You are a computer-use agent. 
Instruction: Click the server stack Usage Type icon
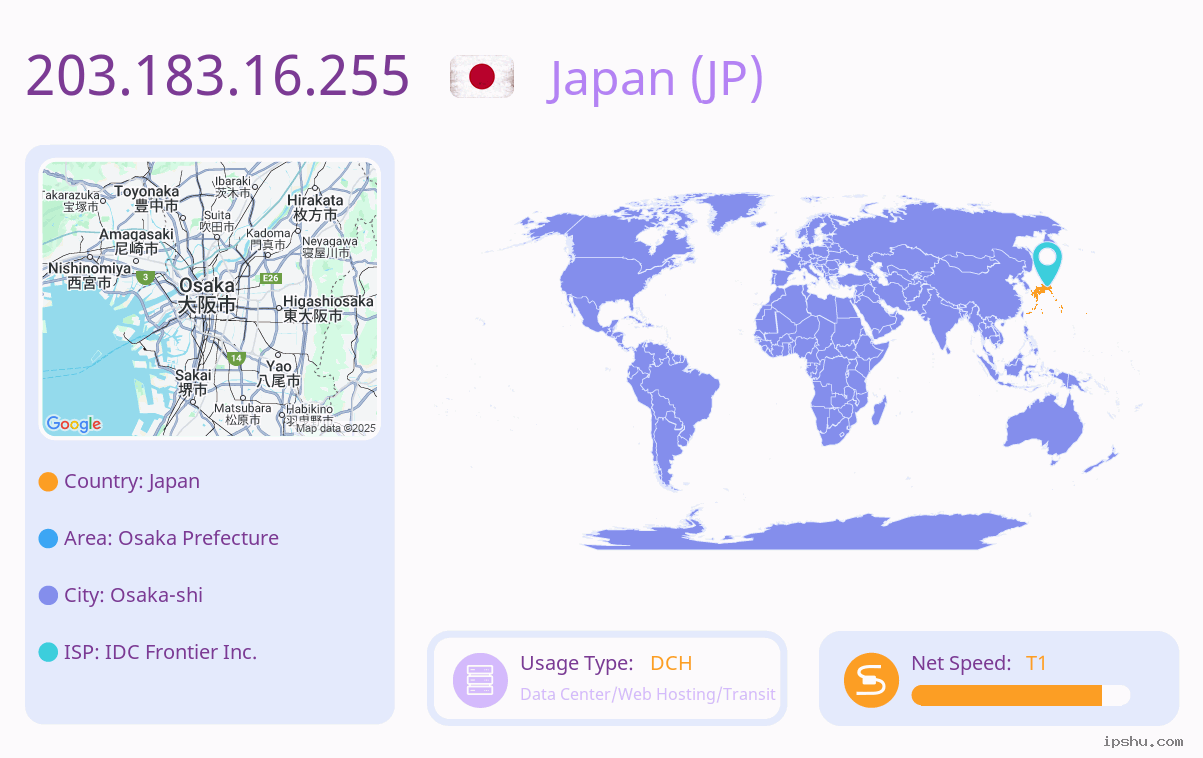[x=480, y=680]
